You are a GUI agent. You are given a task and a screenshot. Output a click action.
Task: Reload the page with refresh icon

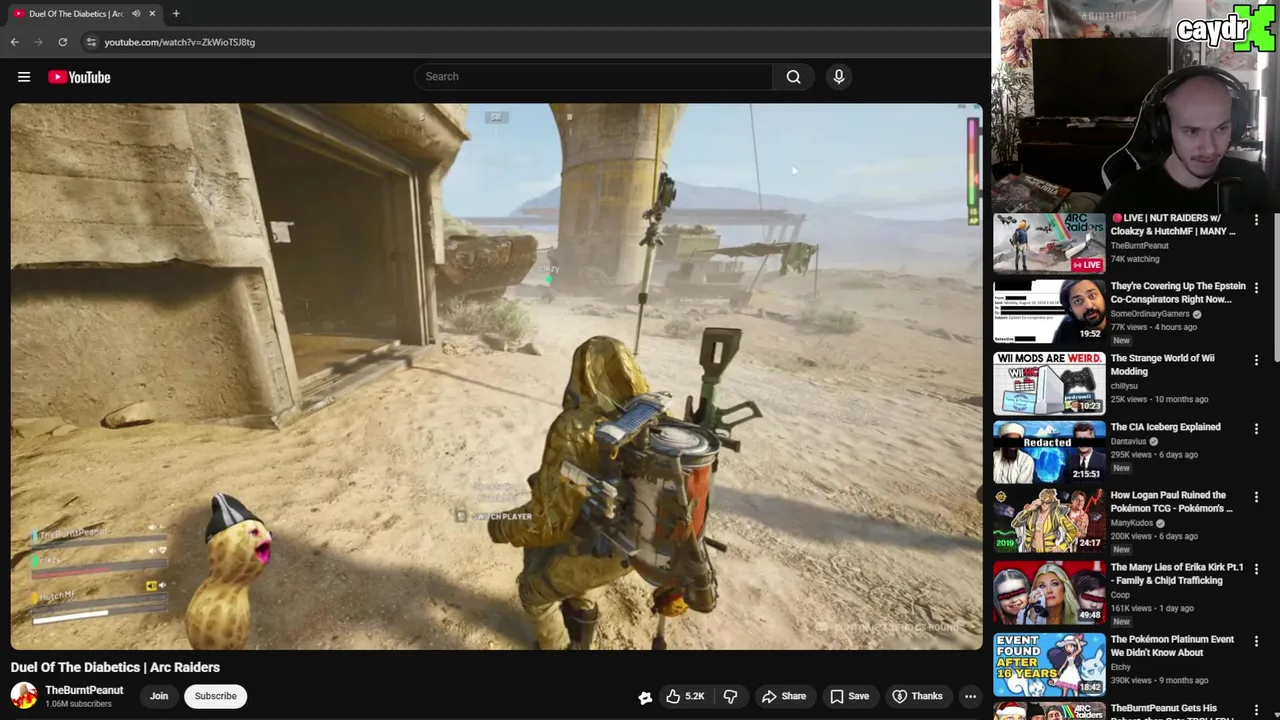coord(62,42)
